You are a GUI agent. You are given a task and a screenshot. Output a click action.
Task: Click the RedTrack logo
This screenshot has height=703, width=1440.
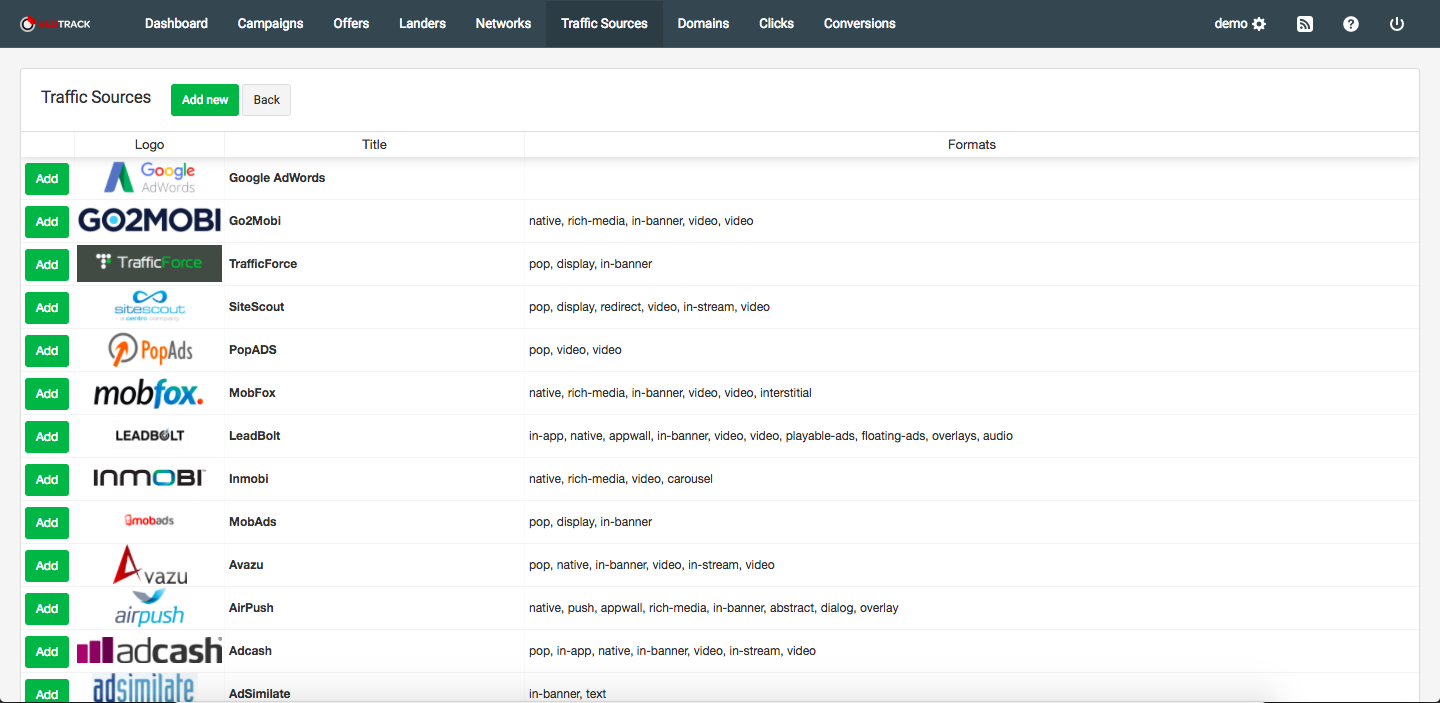click(x=56, y=24)
